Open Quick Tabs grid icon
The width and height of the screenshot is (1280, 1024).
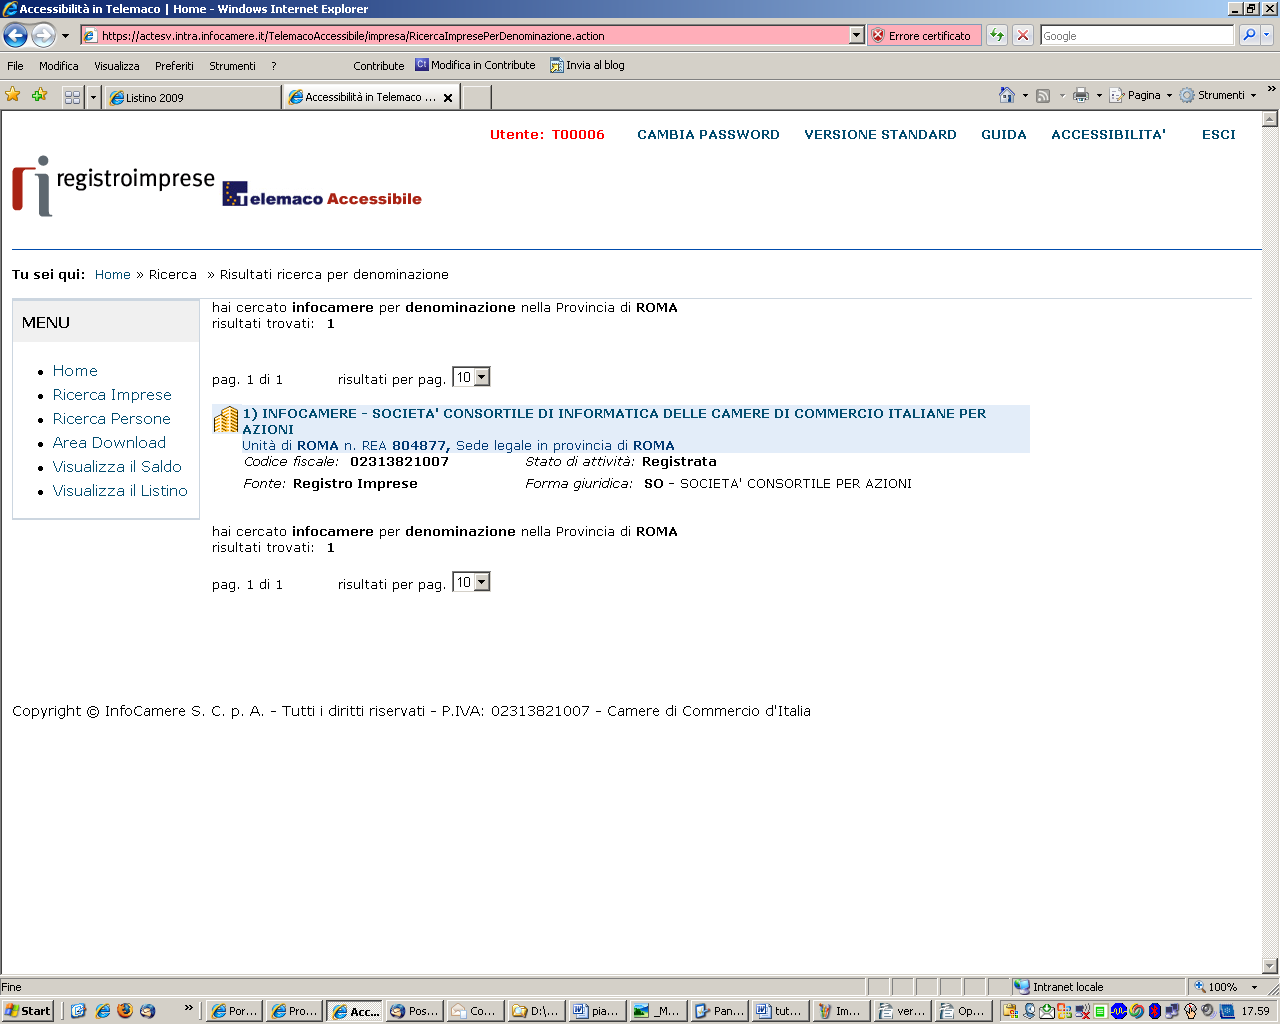click(x=72, y=97)
